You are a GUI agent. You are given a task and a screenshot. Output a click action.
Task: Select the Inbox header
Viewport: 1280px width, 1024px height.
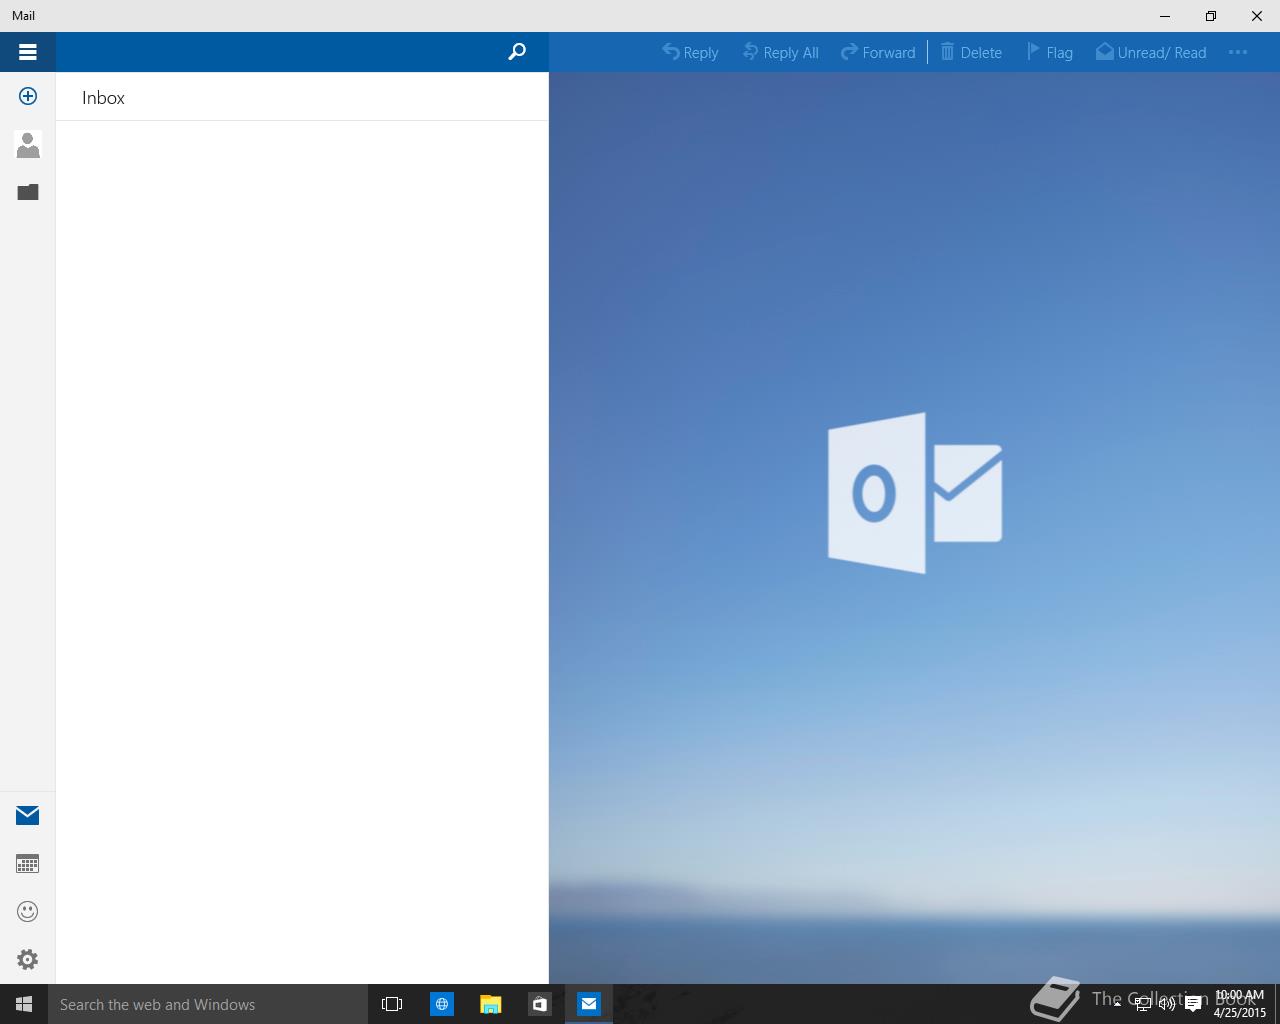(103, 98)
